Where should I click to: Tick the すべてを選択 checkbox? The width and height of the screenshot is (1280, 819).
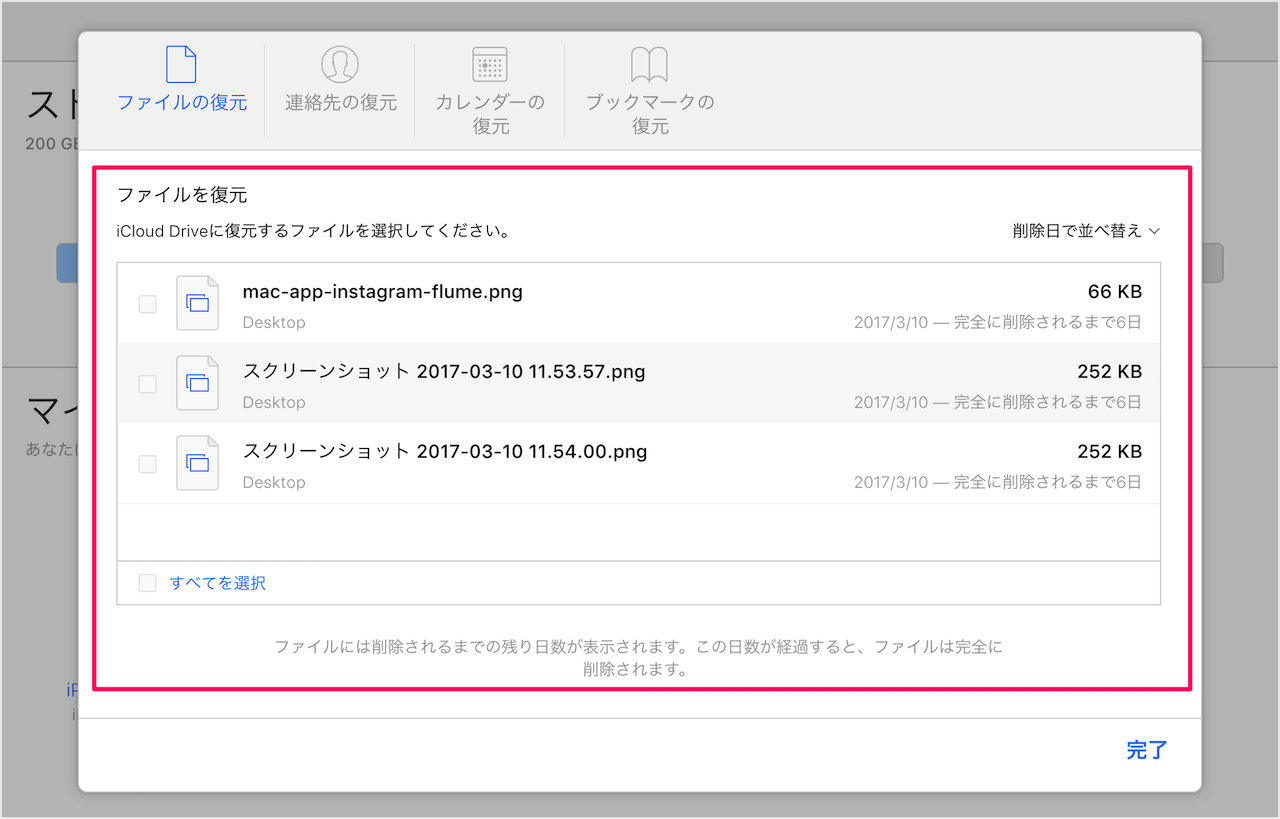147,583
